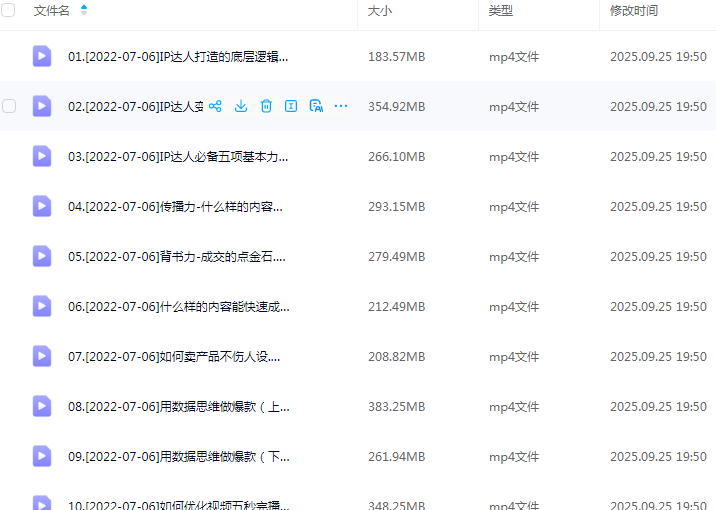Sort files by the 类型 column header
The image size is (716, 510).
pyautogui.click(x=501, y=10)
